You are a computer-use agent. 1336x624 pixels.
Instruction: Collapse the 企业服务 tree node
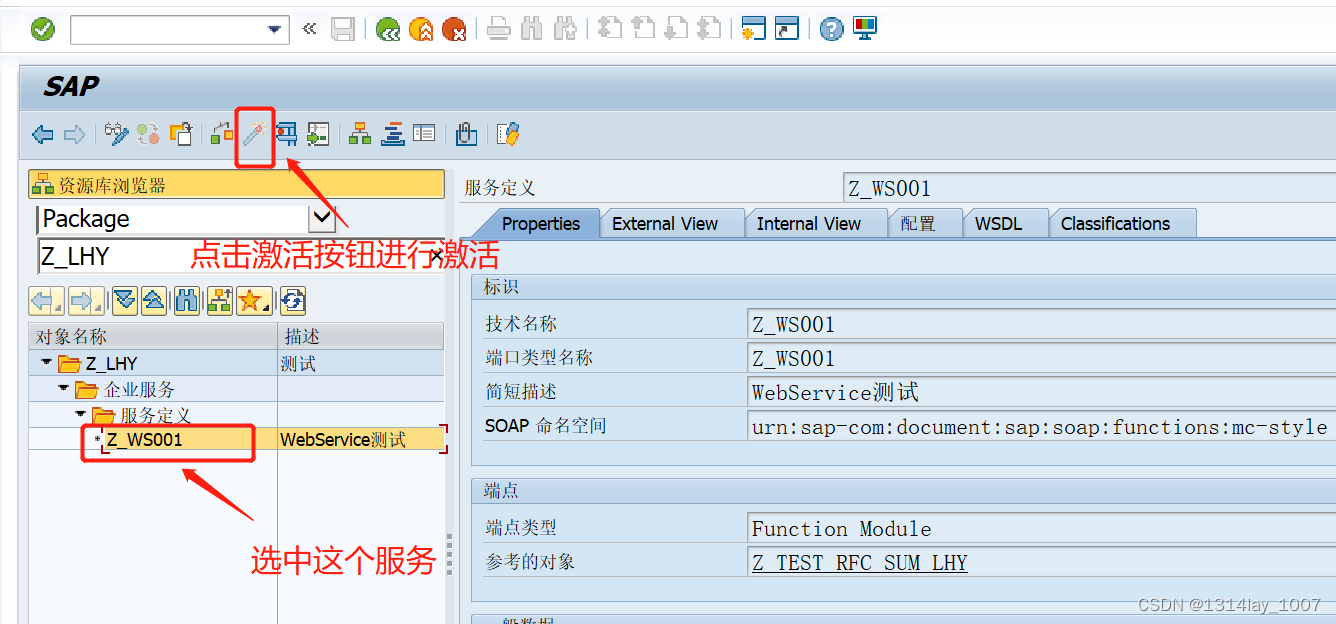(64, 388)
